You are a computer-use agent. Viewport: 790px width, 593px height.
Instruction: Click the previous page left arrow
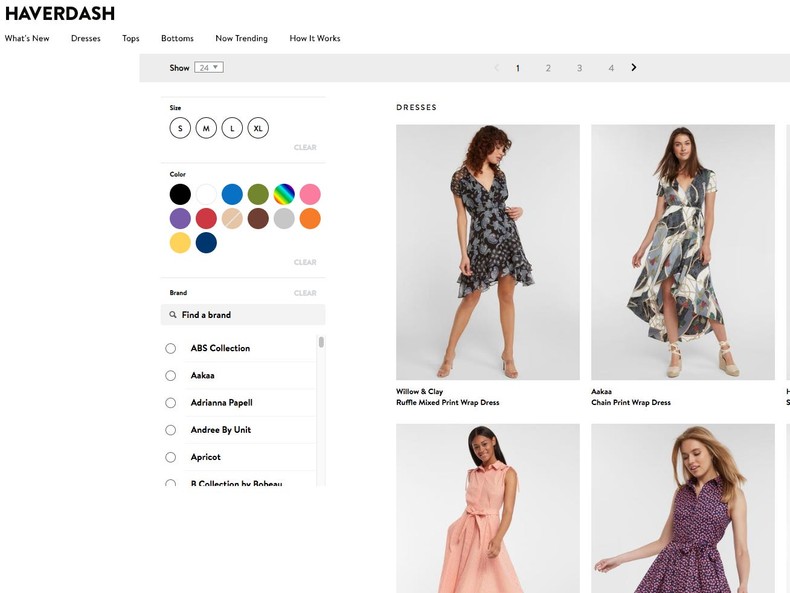(496, 68)
